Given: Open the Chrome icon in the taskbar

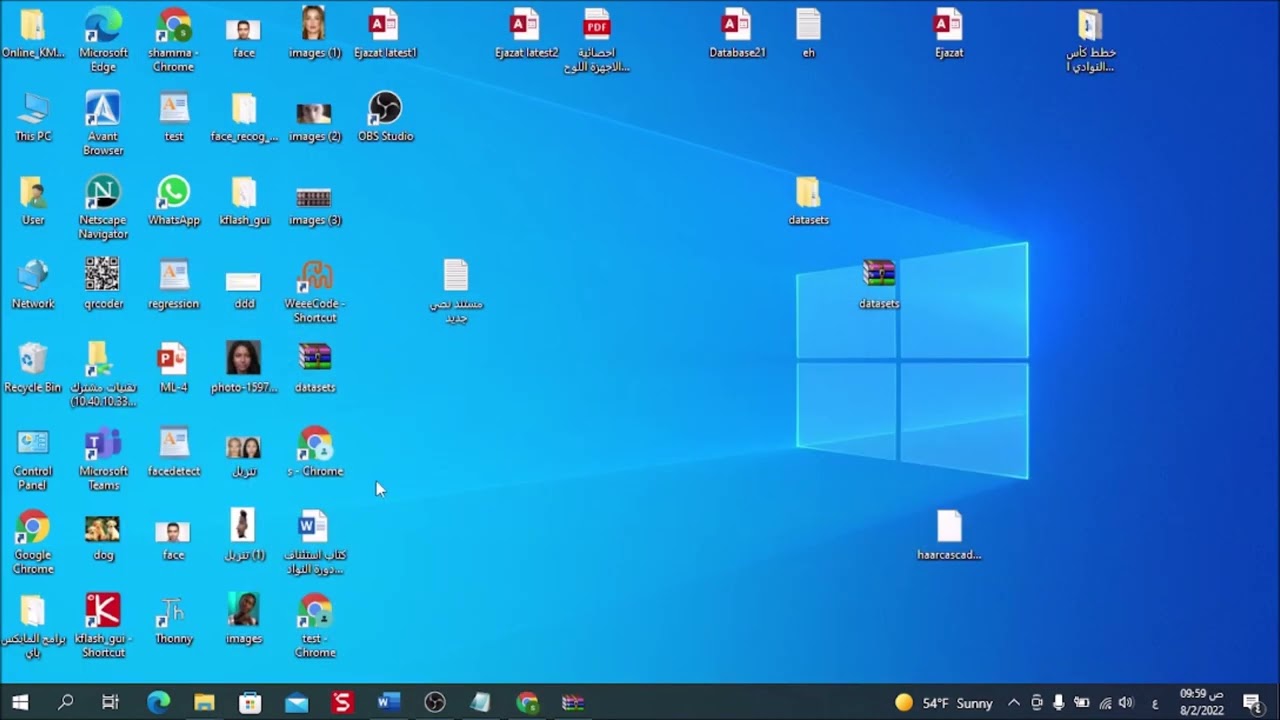Looking at the screenshot, I should pos(527,702).
